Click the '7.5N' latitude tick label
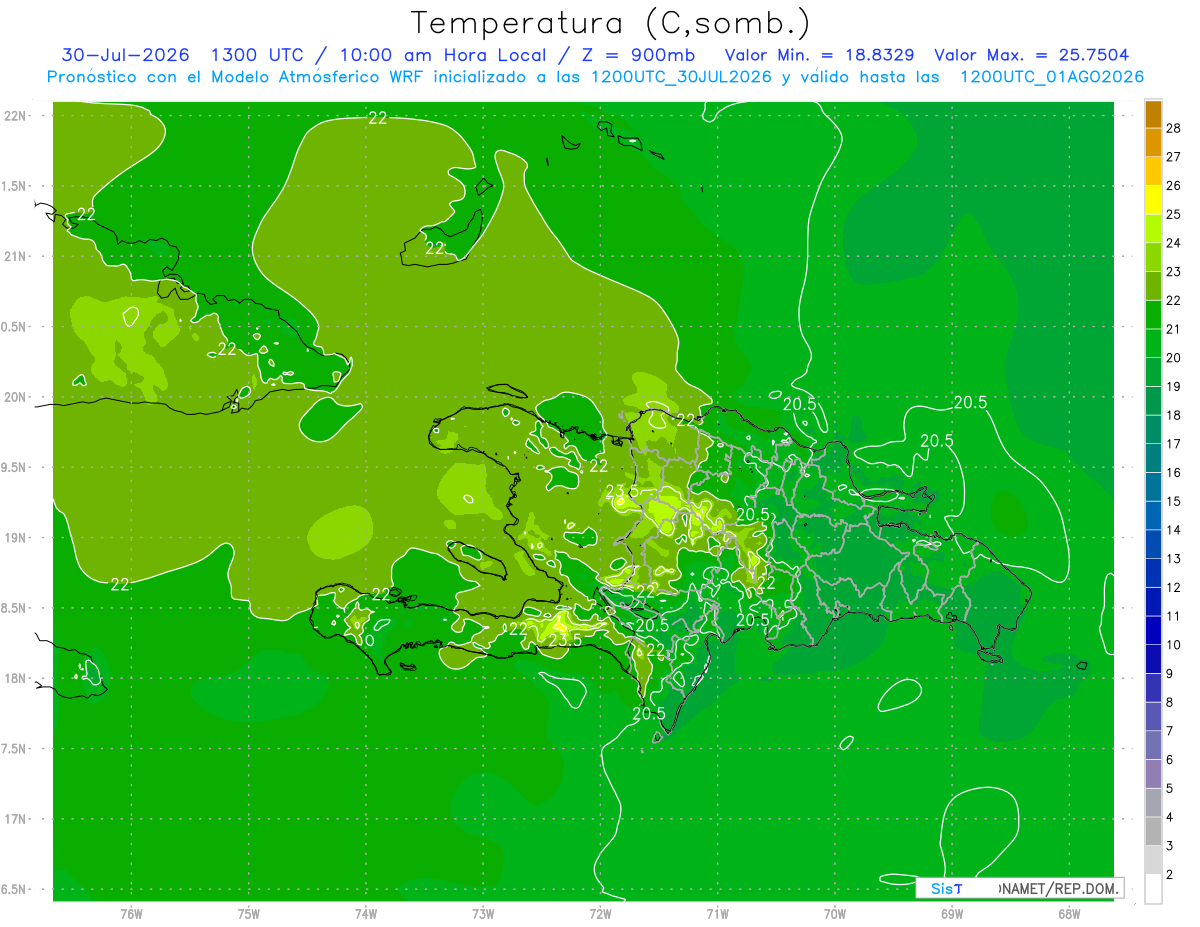Image resolution: width=1200 pixels, height=927 pixels. pos(15,749)
